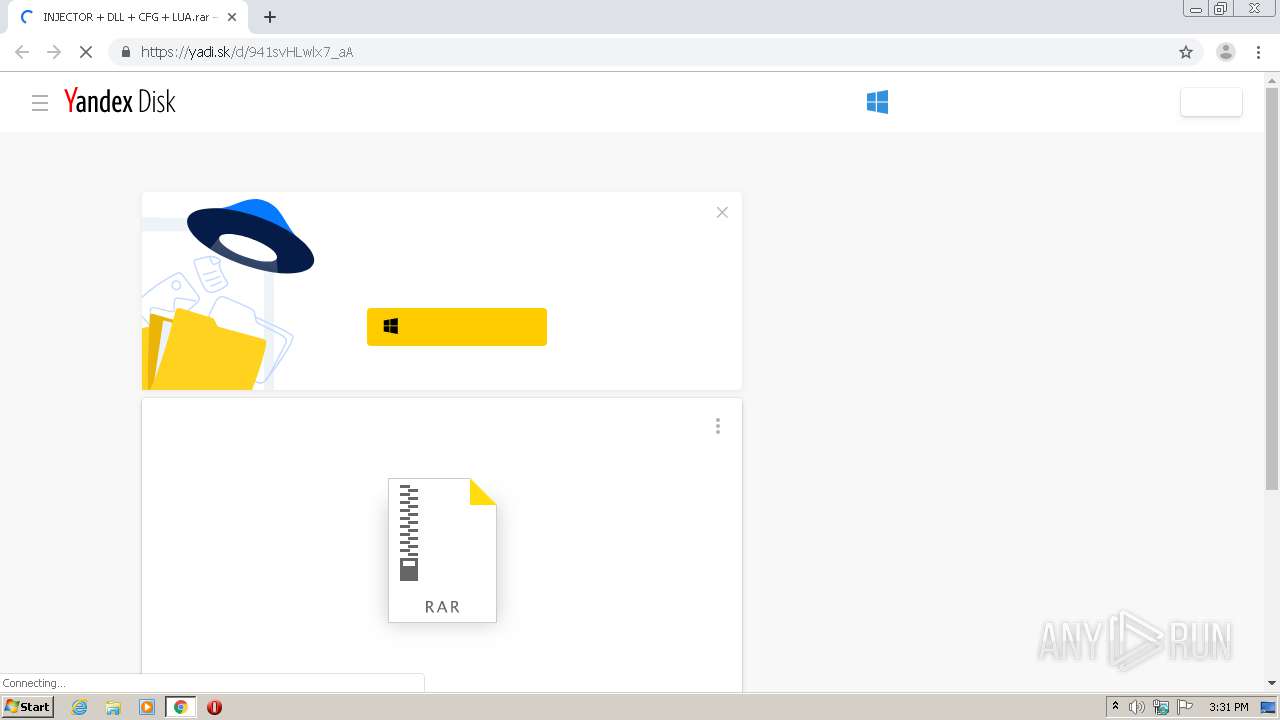
Task: Go back to previous page
Action: (x=22, y=52)
